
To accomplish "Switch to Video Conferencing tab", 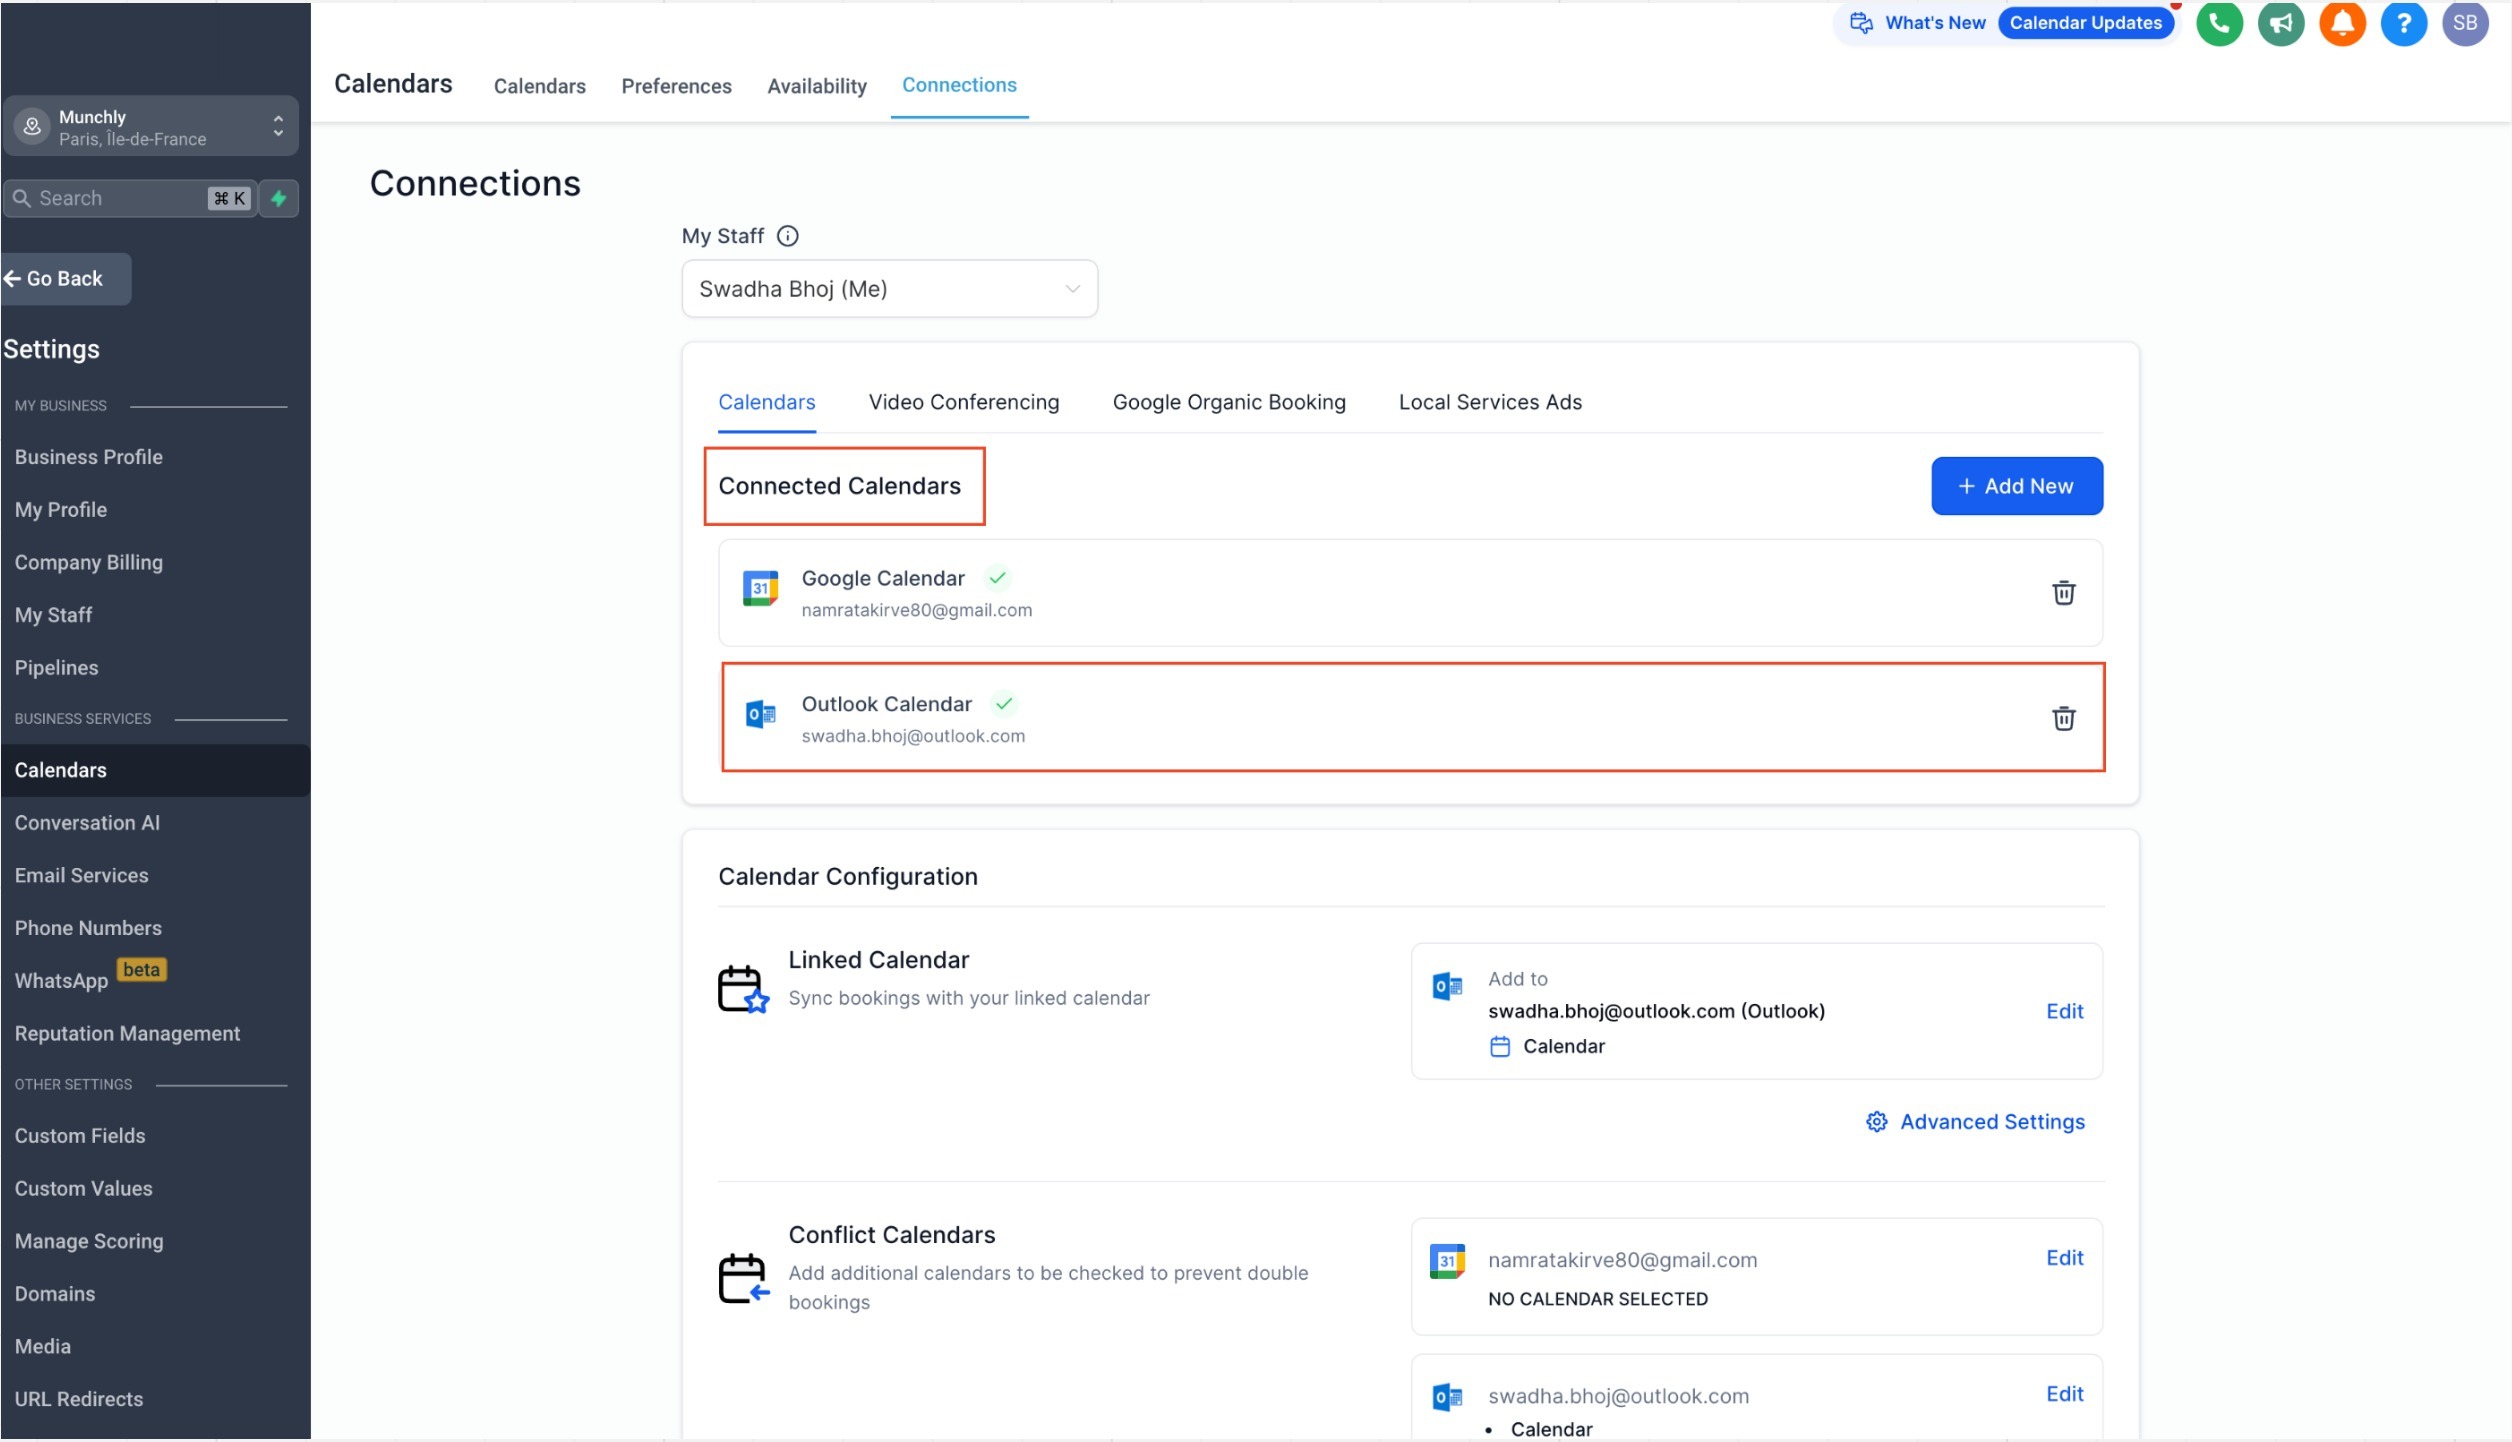I will pos(963,402).
